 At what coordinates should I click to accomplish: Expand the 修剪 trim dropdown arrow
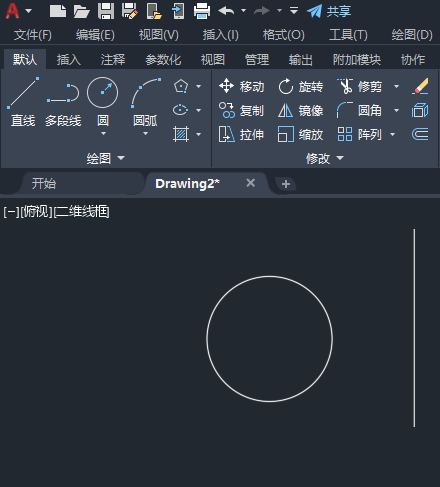tap(396, 86)
